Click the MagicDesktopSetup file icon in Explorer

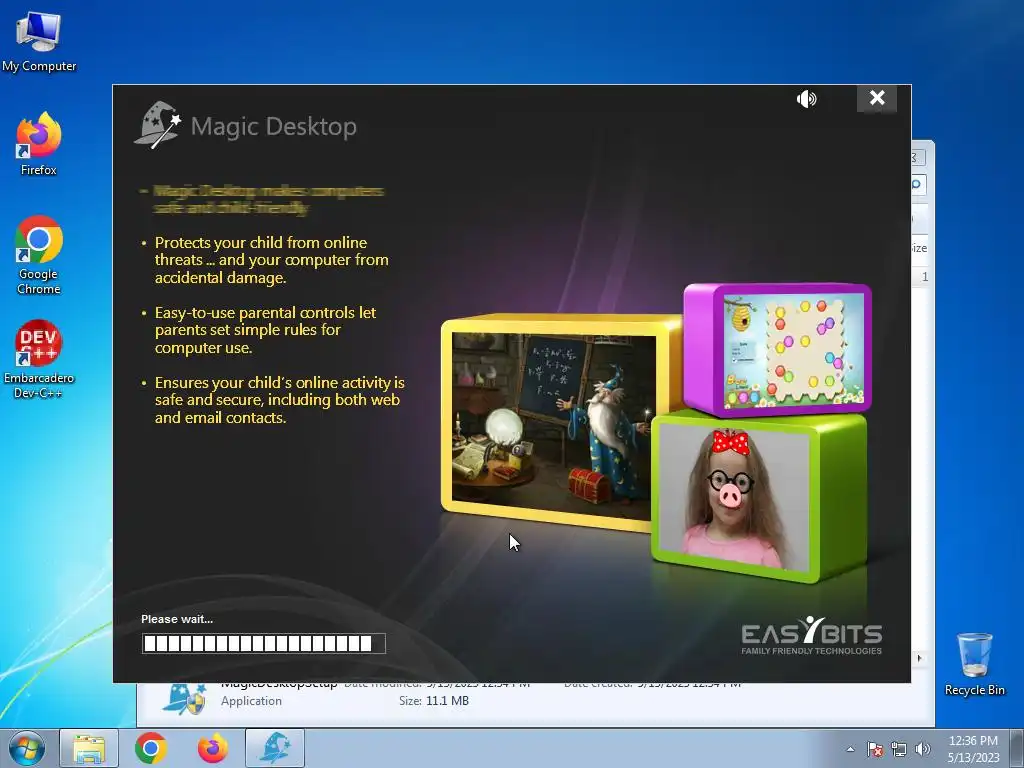(x=184, y=699)
